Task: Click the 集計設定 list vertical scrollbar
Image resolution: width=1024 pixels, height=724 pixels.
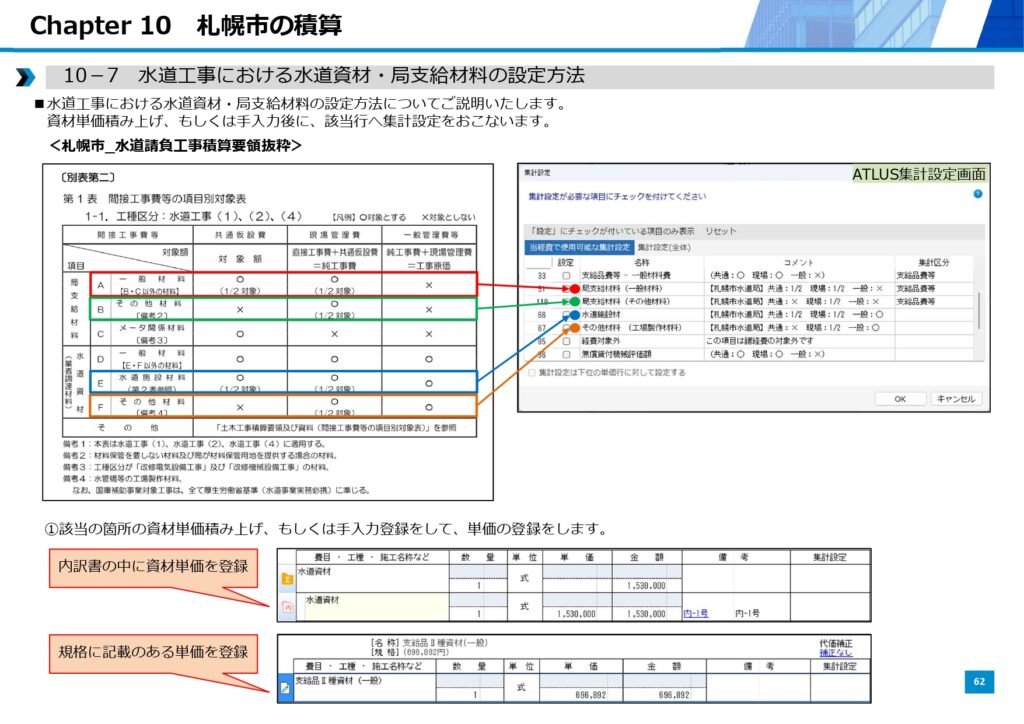Action: (979, 310)
